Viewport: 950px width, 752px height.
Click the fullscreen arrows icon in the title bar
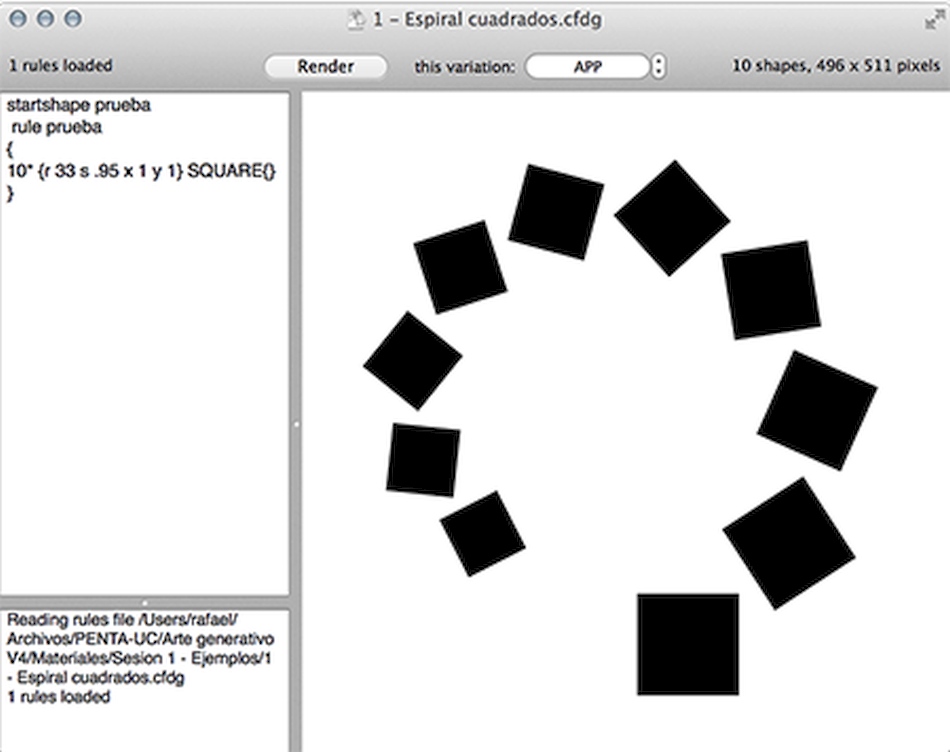coord(934,19)
